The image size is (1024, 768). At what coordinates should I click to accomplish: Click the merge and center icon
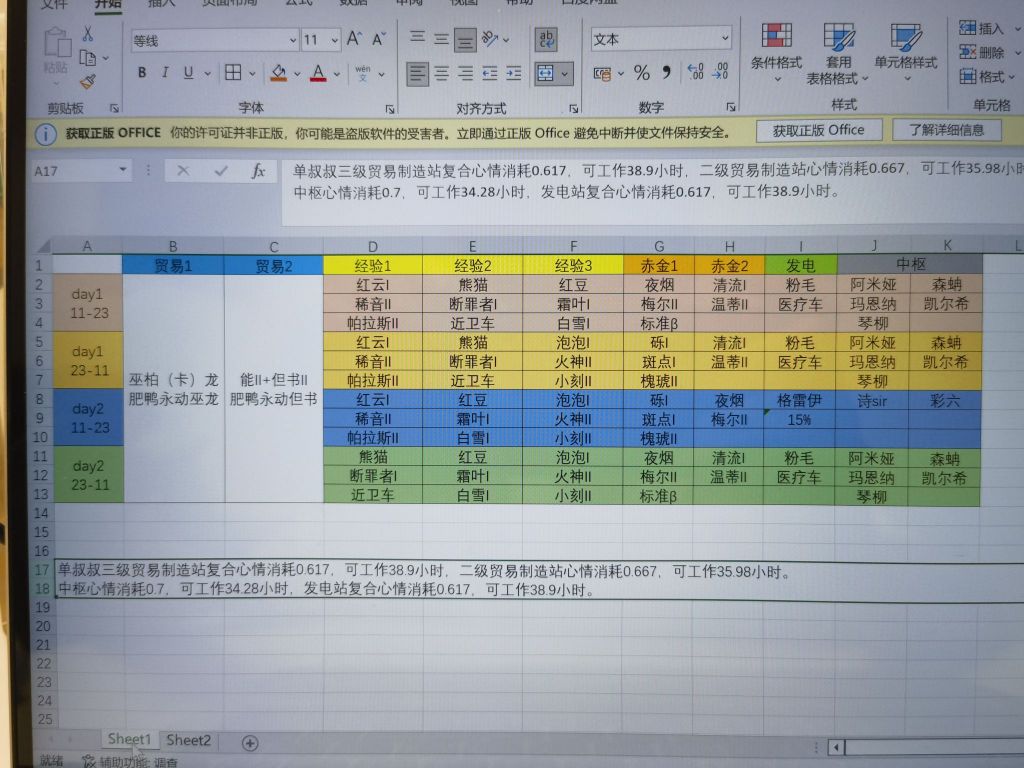coord(546,75)
